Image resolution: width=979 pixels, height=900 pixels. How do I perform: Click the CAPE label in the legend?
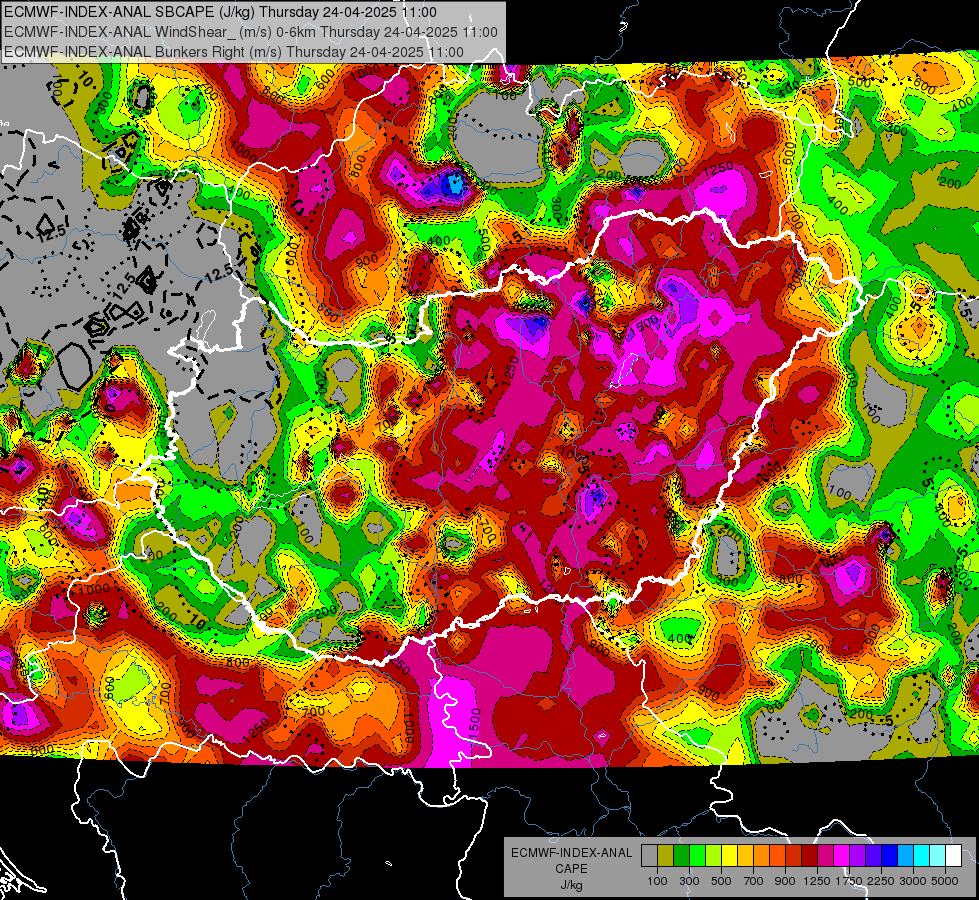coord(571,869)
